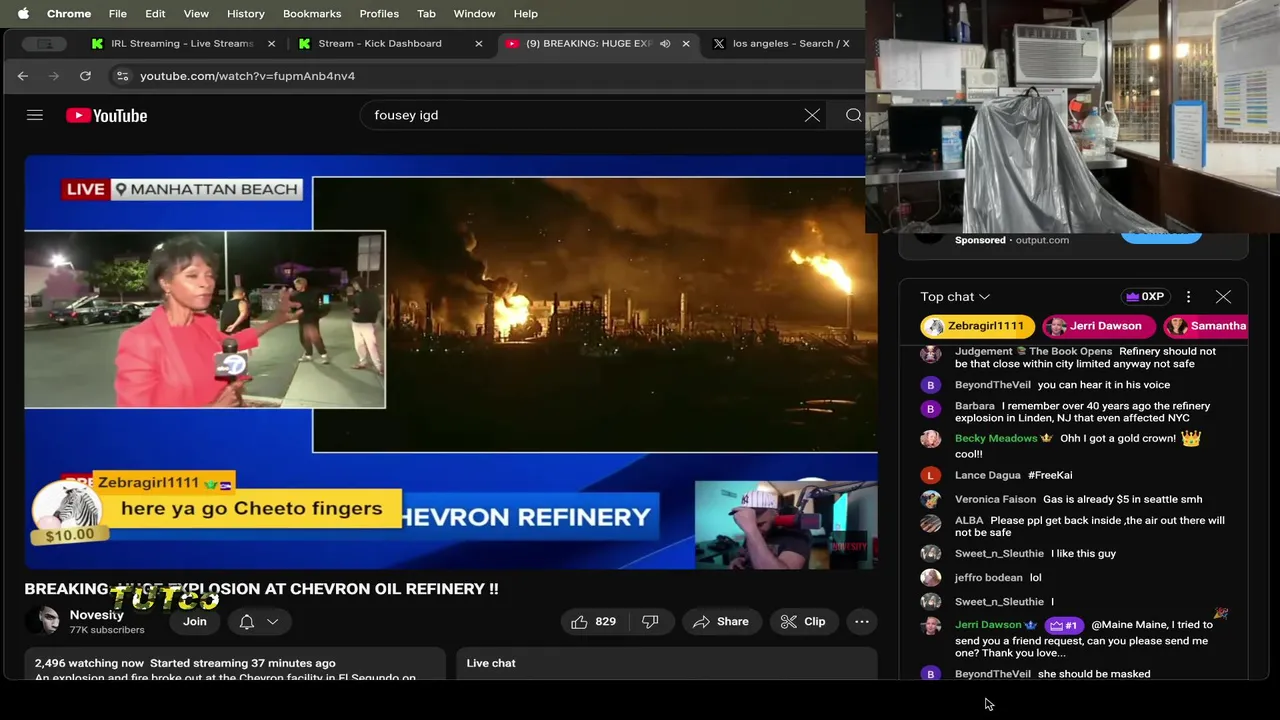Open the Window menu
The width and height of the screenshot is (1280, 720).
(474, 14)
